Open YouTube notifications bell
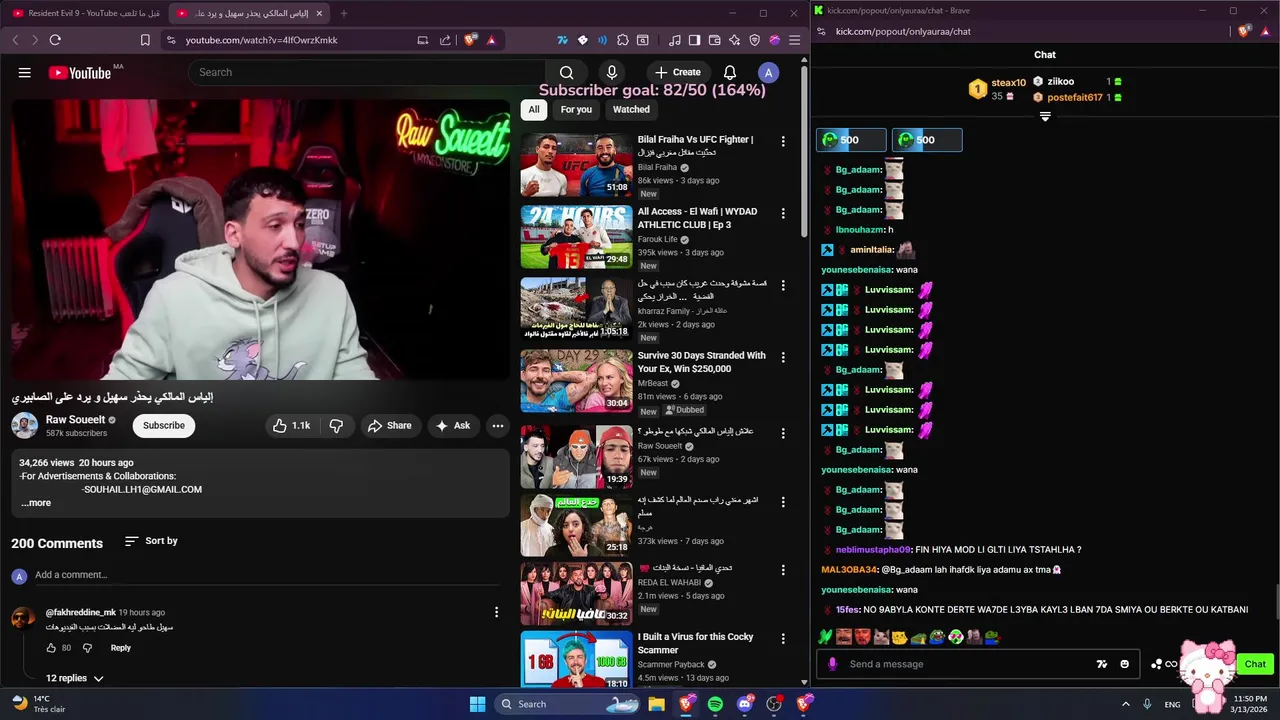Viewport: 1280px width, 720px height. [730, 72]
